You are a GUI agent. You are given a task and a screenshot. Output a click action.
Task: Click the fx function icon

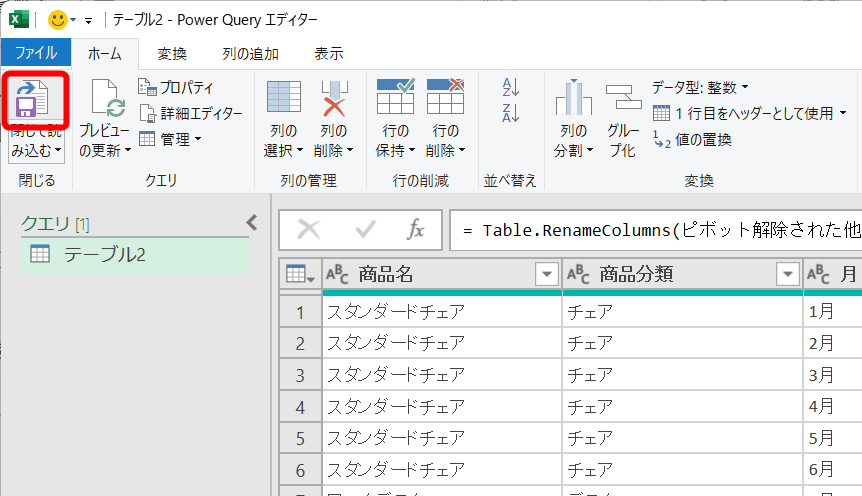coord(416,229)
